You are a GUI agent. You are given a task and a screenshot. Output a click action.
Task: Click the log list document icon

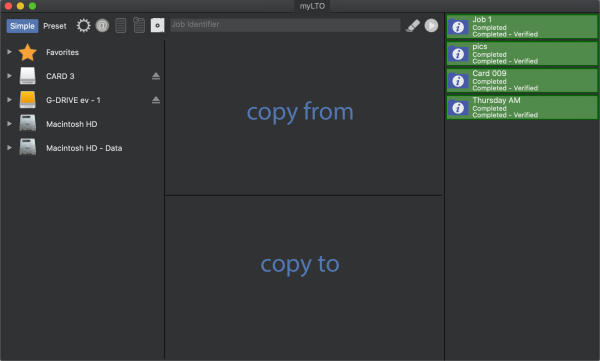point(121,26)
